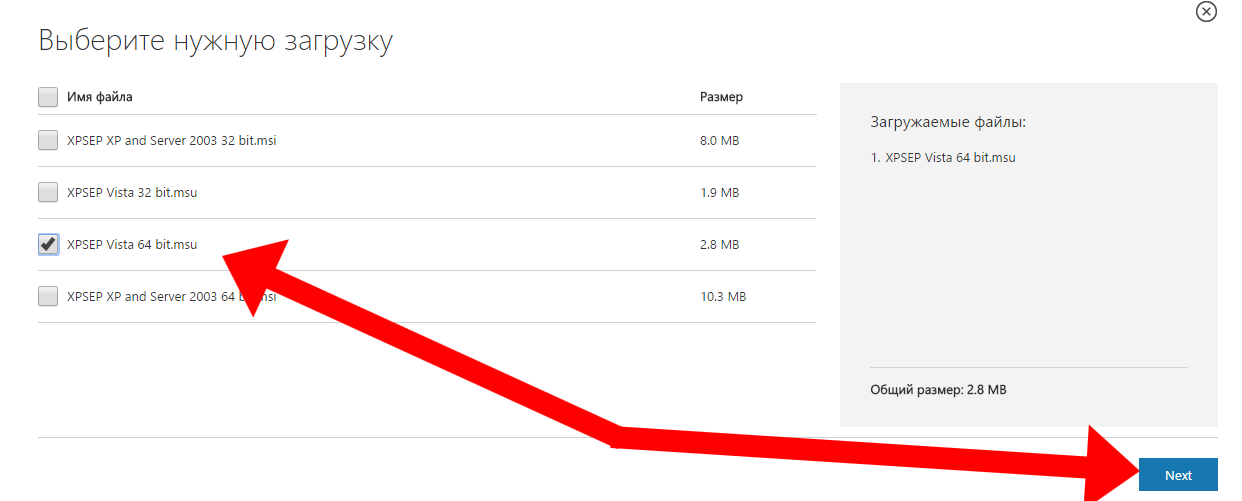Click the Размер column header
Image resolution: width=1242 pixels, height=501 pixels.
721,97
